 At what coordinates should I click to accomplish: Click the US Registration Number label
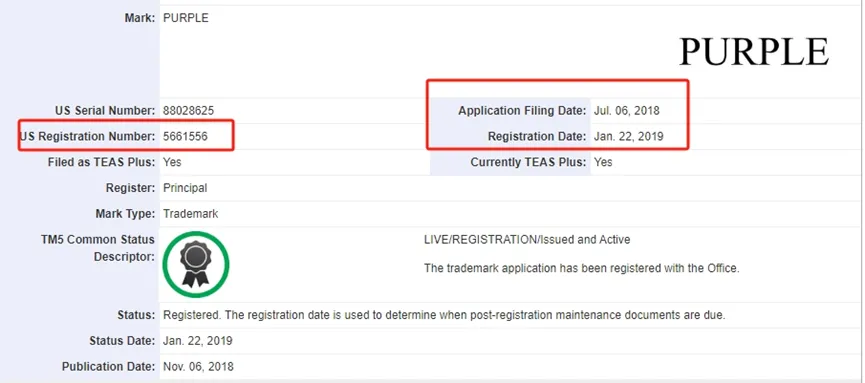pyautogui.click(x=88, y=136)
